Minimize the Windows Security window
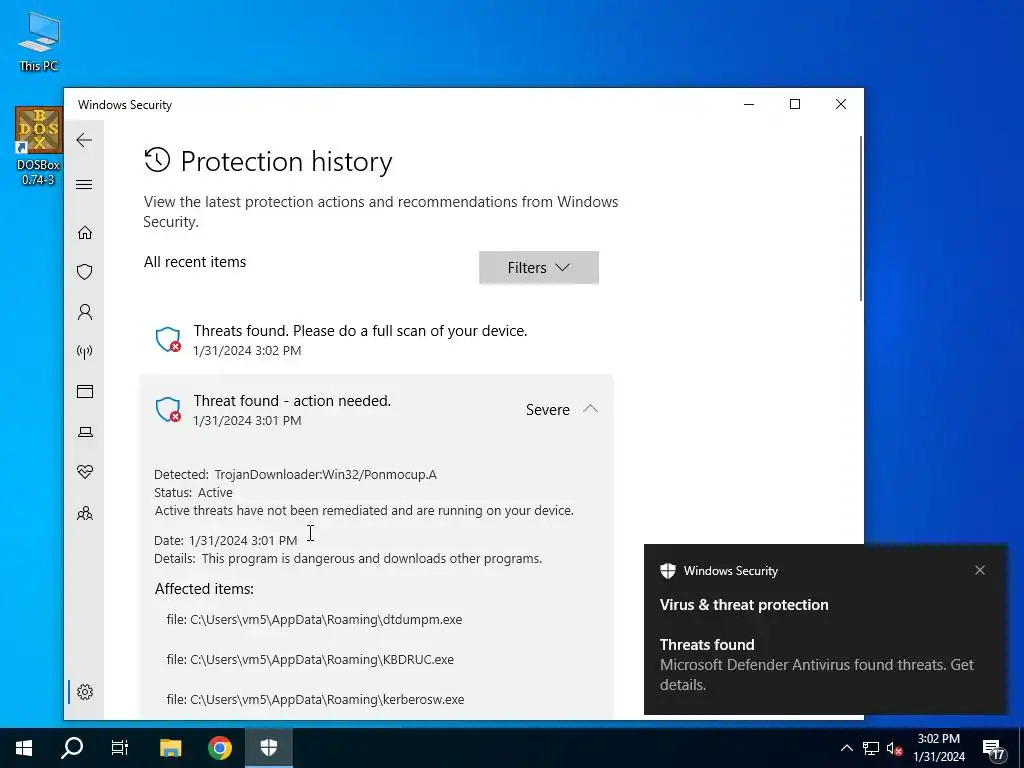 [x=749, y=104]
